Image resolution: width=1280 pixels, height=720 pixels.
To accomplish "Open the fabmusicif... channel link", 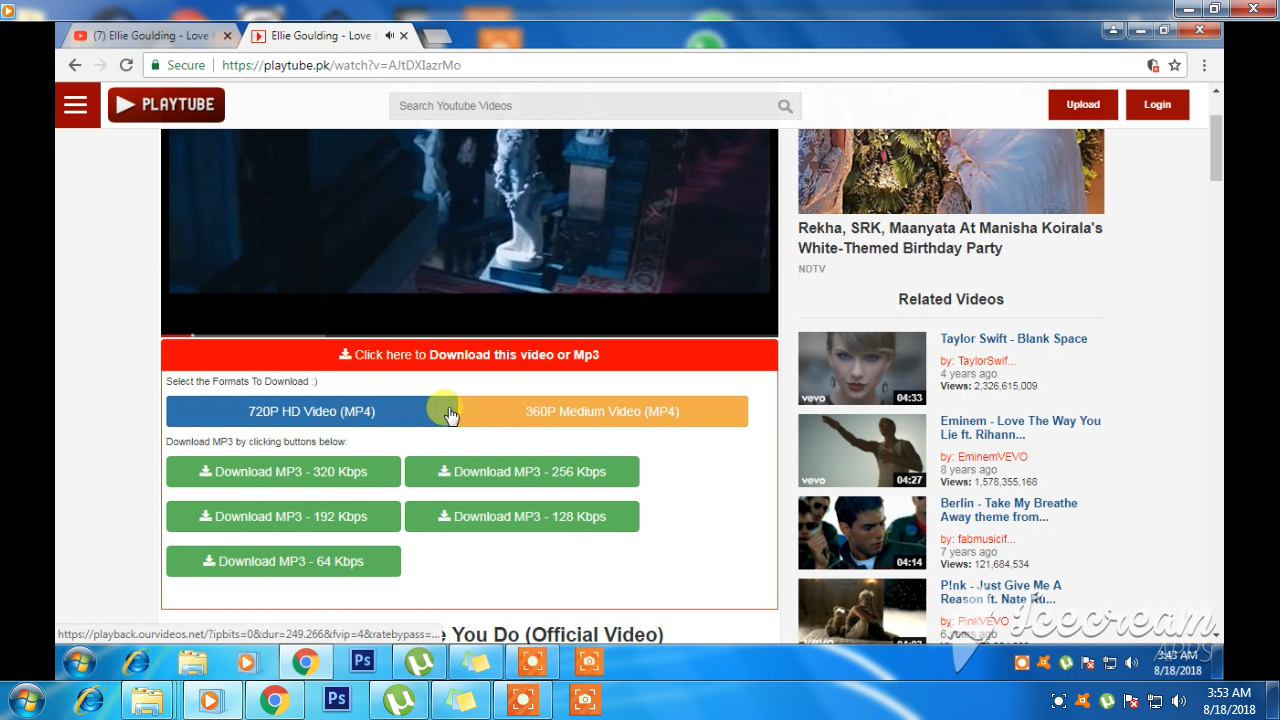I will click(986, 539).
